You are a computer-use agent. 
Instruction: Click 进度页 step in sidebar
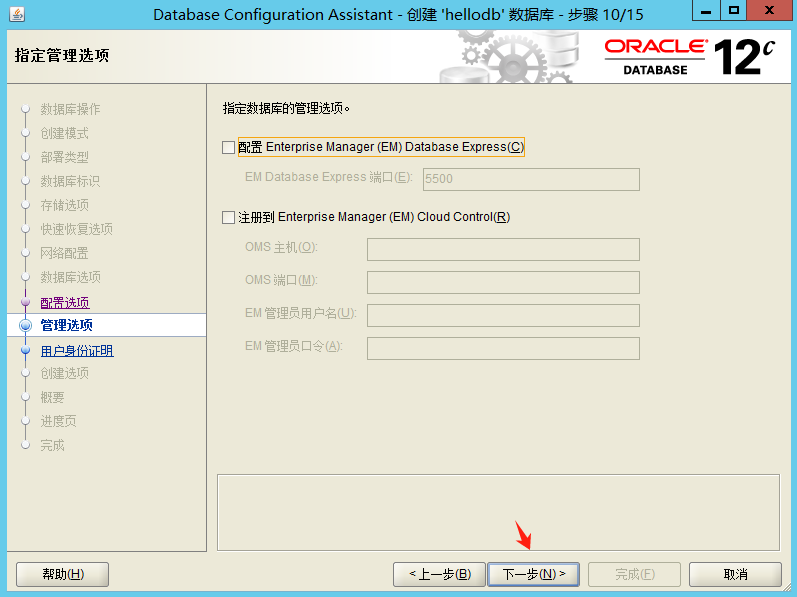[x=58, y=421]
